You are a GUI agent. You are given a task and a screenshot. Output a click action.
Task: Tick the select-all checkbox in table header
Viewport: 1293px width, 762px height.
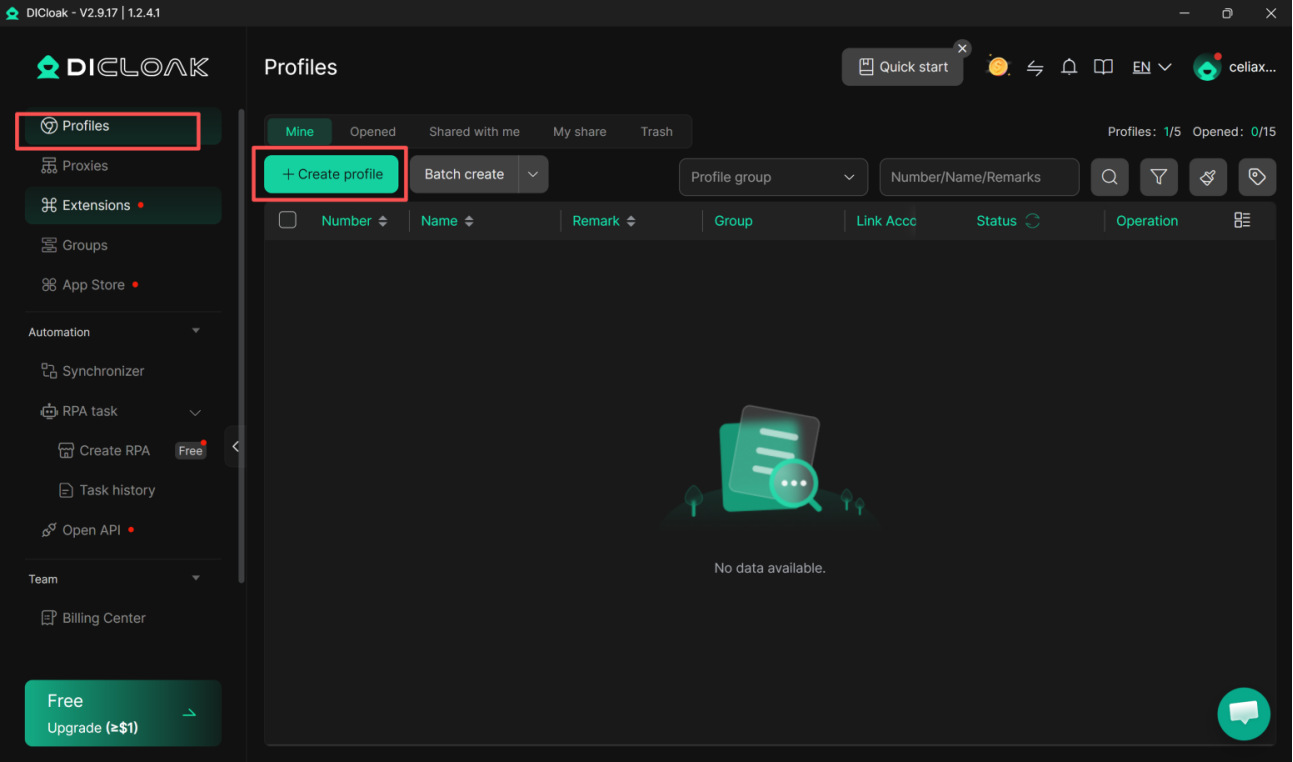point(288,220)
